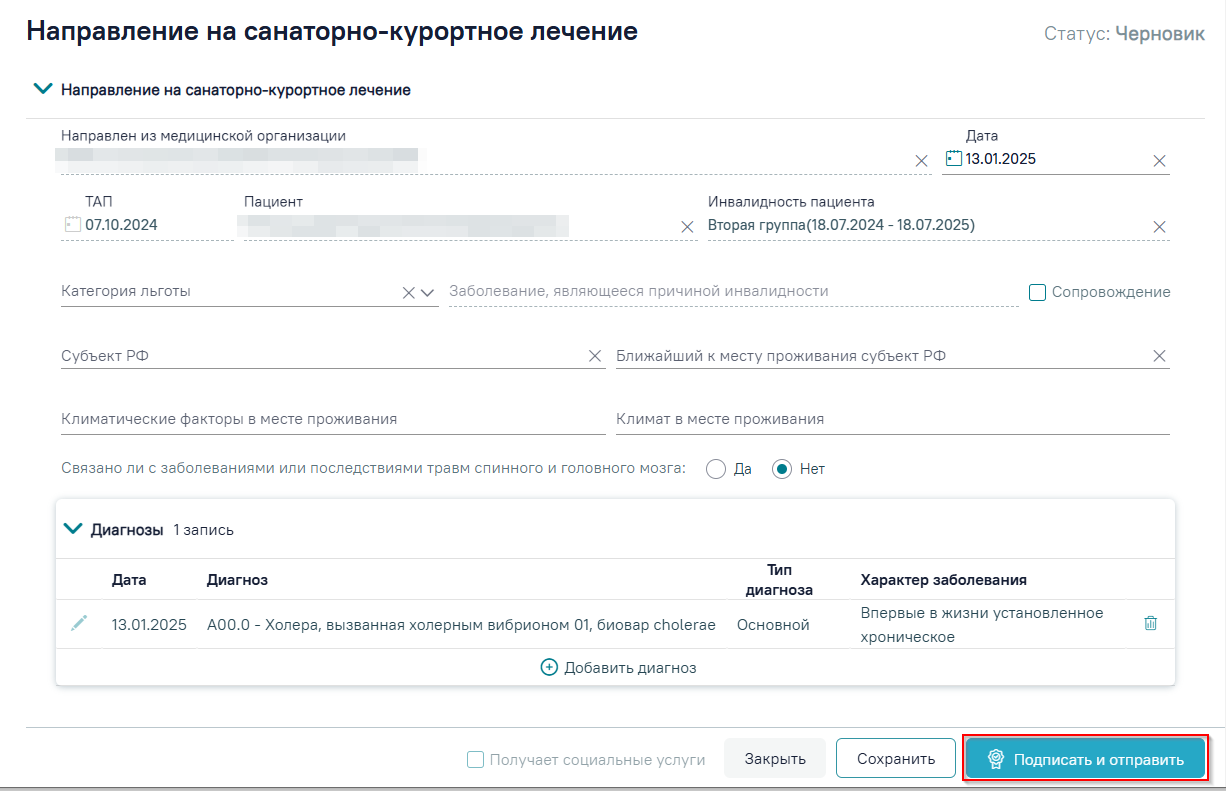
Task: Click the diagnosis text A00.0 - Холера
Action: 461,625
